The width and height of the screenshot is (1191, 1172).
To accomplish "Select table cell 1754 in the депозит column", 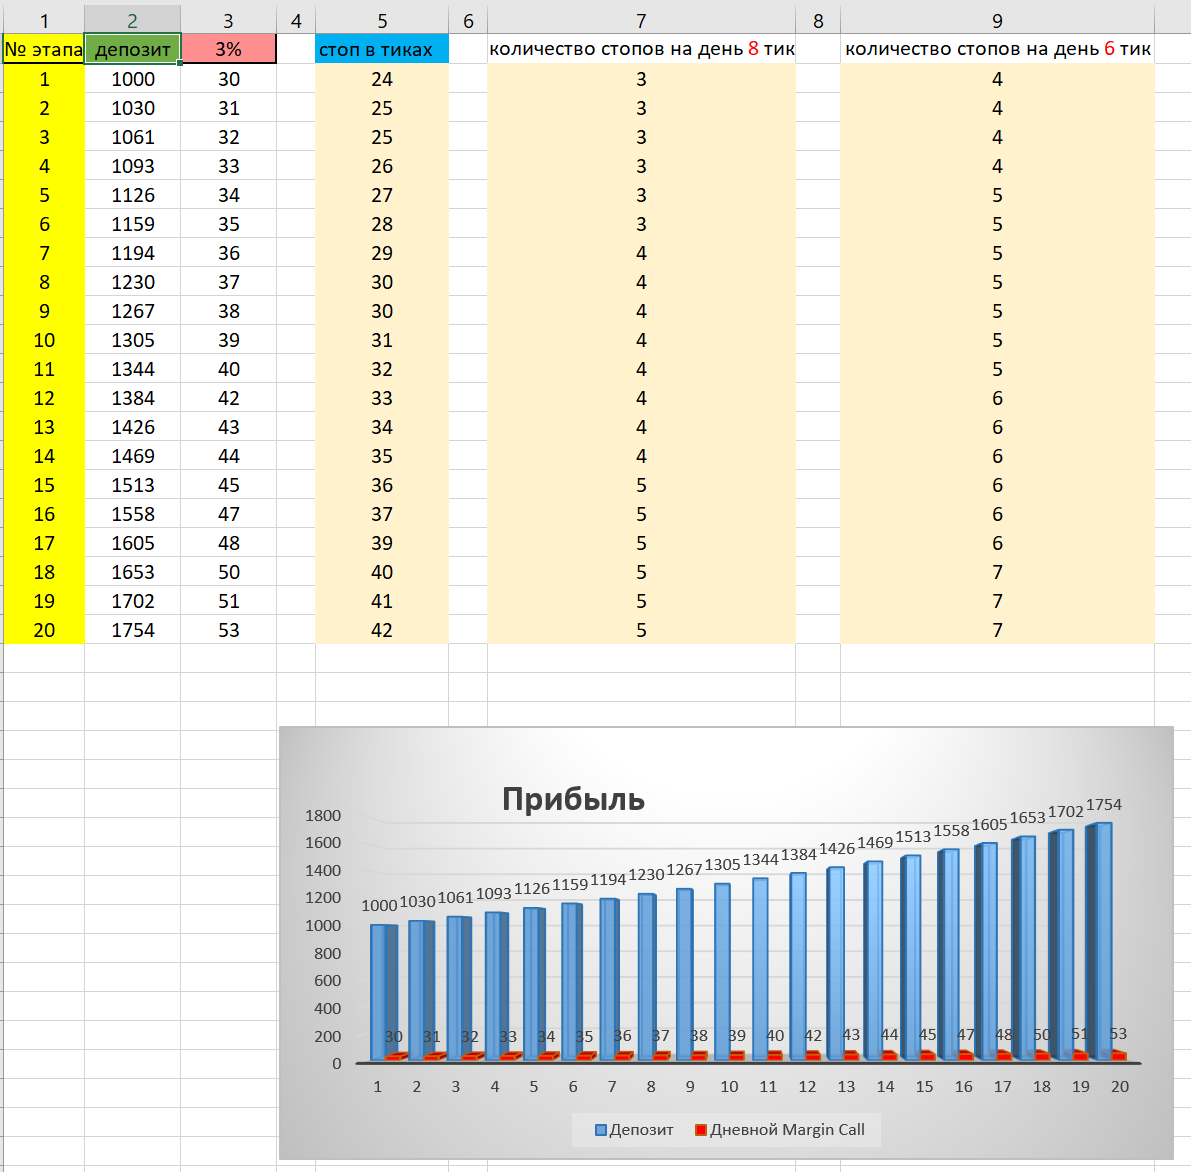I will pos(132,630).
